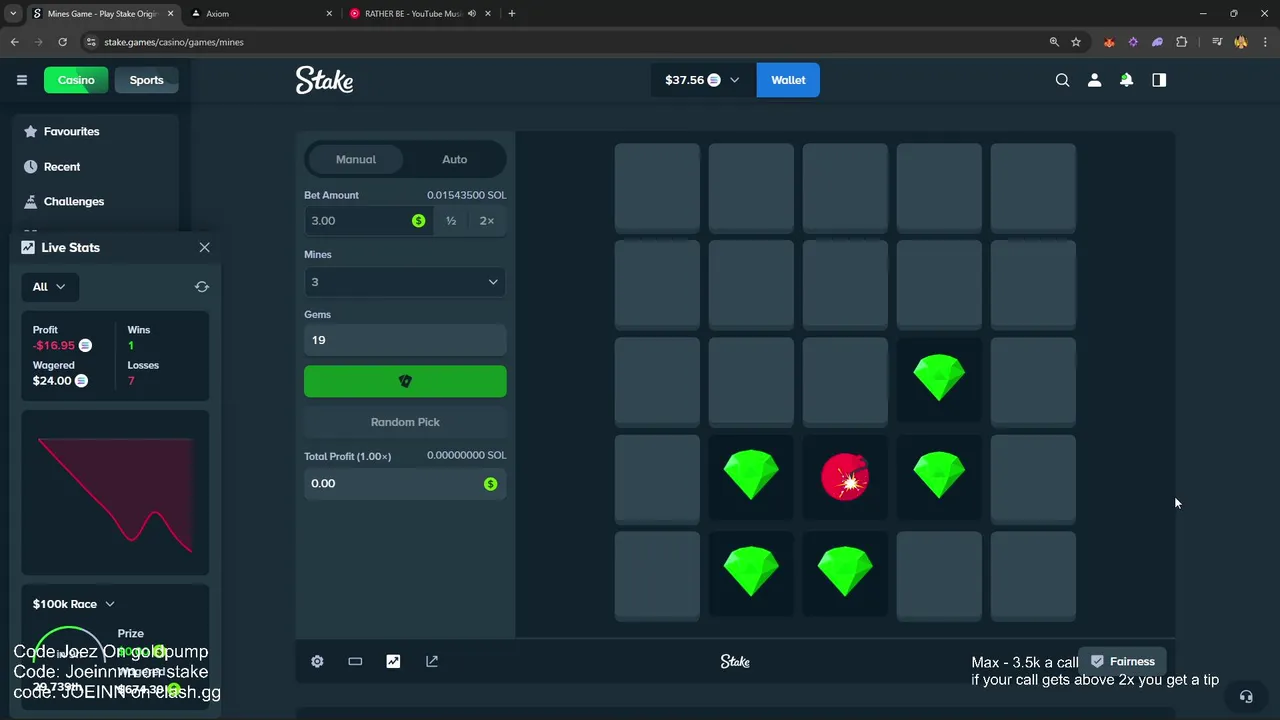Open the notifications bell icon

(x=1126, y=80)
